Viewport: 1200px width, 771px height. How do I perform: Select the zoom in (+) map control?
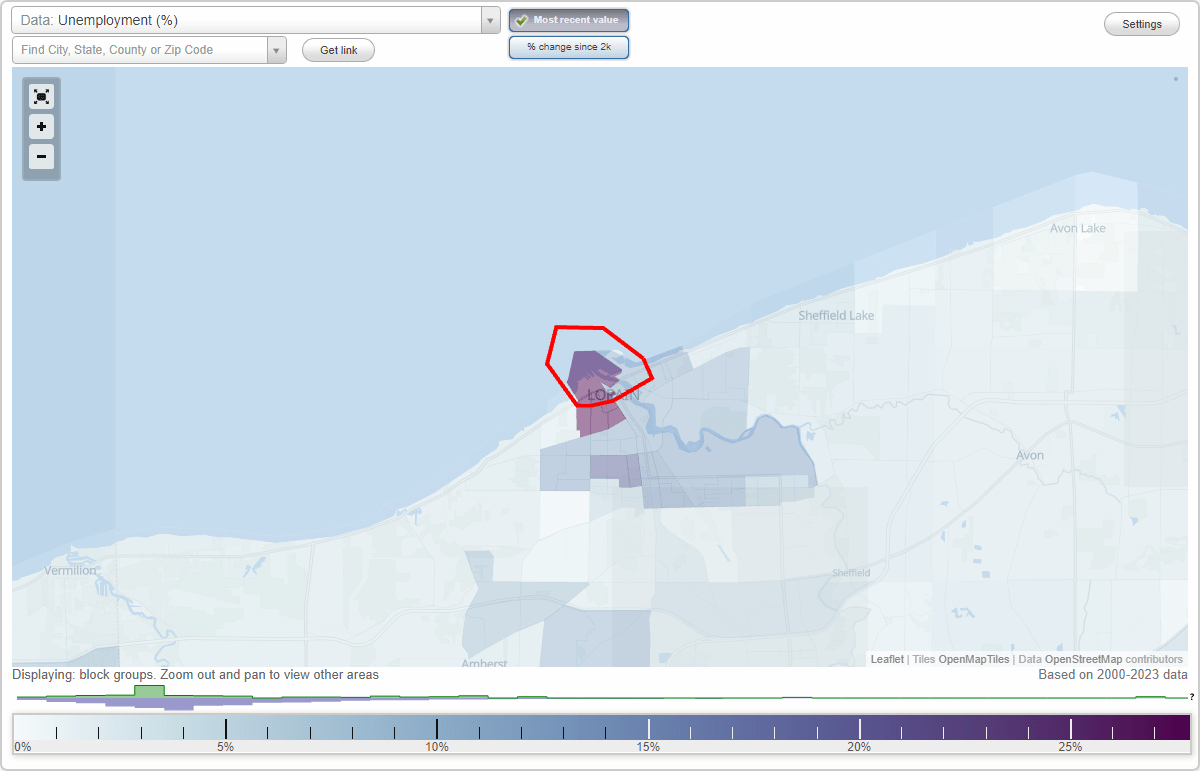pos(41,127)
